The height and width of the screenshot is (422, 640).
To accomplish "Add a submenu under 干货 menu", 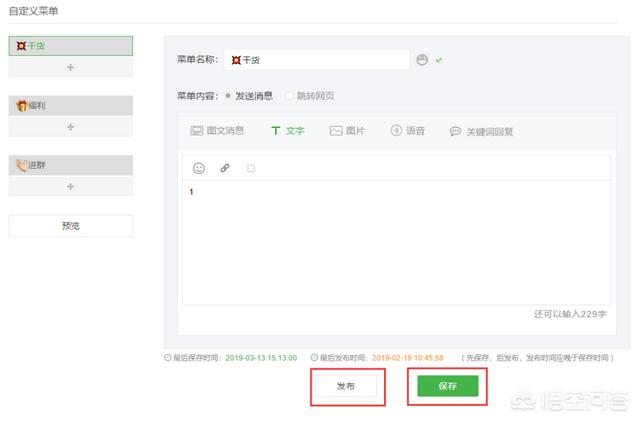I will (70, 67).
